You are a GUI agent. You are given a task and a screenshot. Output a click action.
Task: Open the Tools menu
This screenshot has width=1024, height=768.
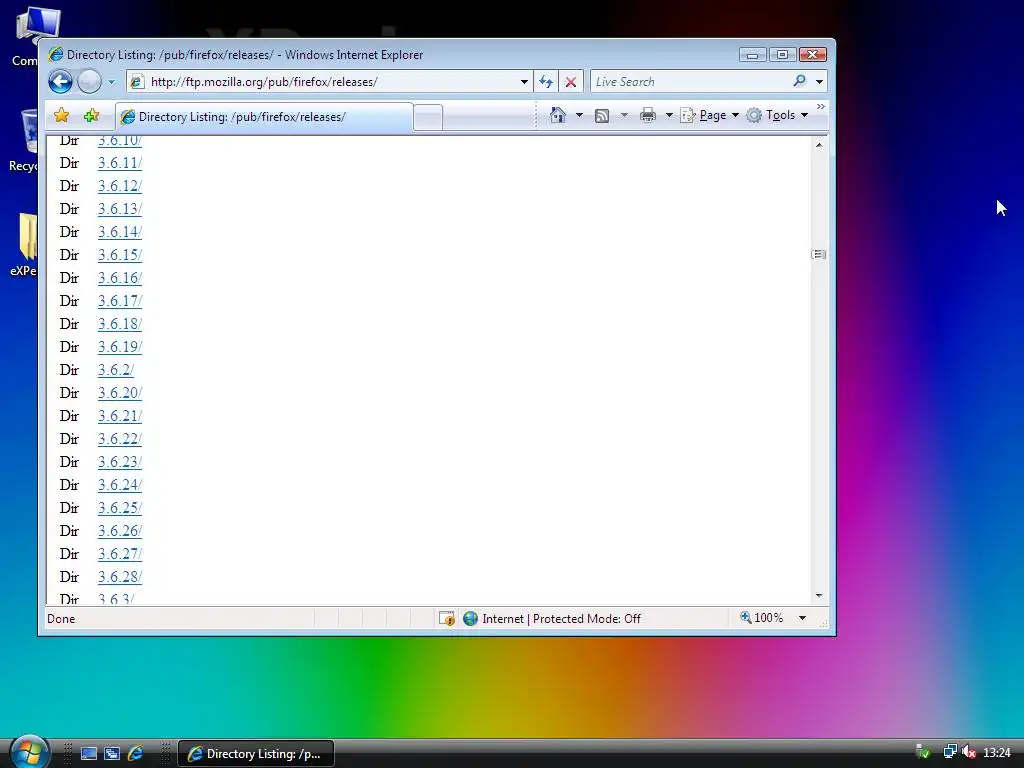coord(778,116)
